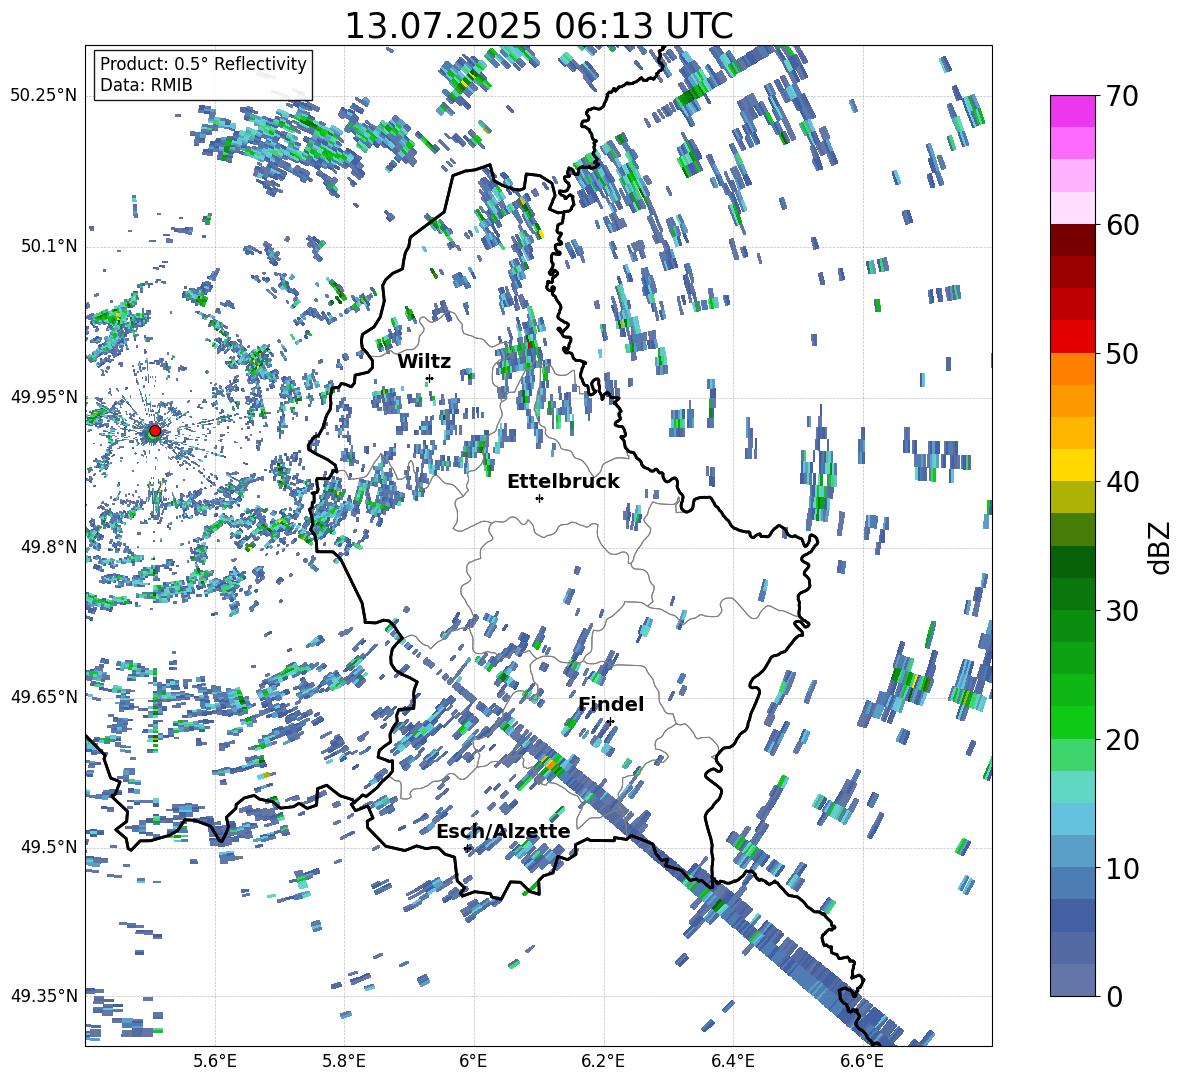Click the dBZ colorbar axis label
1184x1081 pixels.
pos(1161,547)
